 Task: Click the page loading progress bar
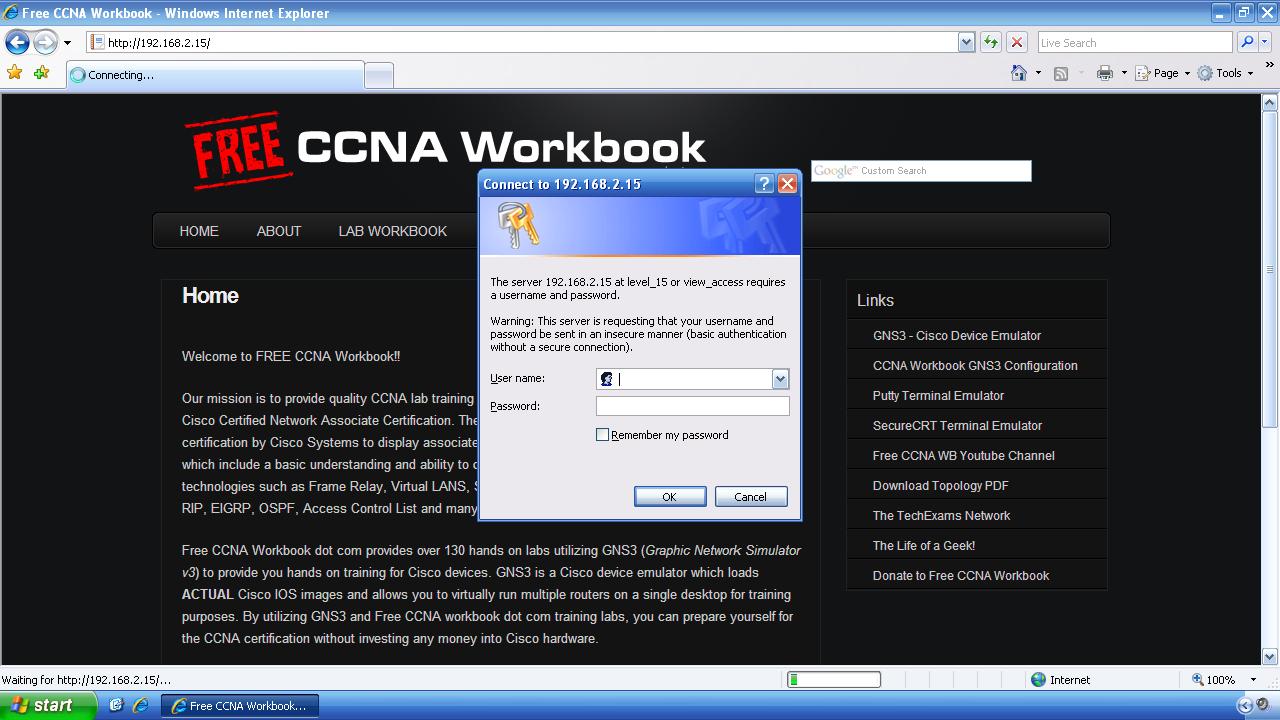click(x=834, y=680)
